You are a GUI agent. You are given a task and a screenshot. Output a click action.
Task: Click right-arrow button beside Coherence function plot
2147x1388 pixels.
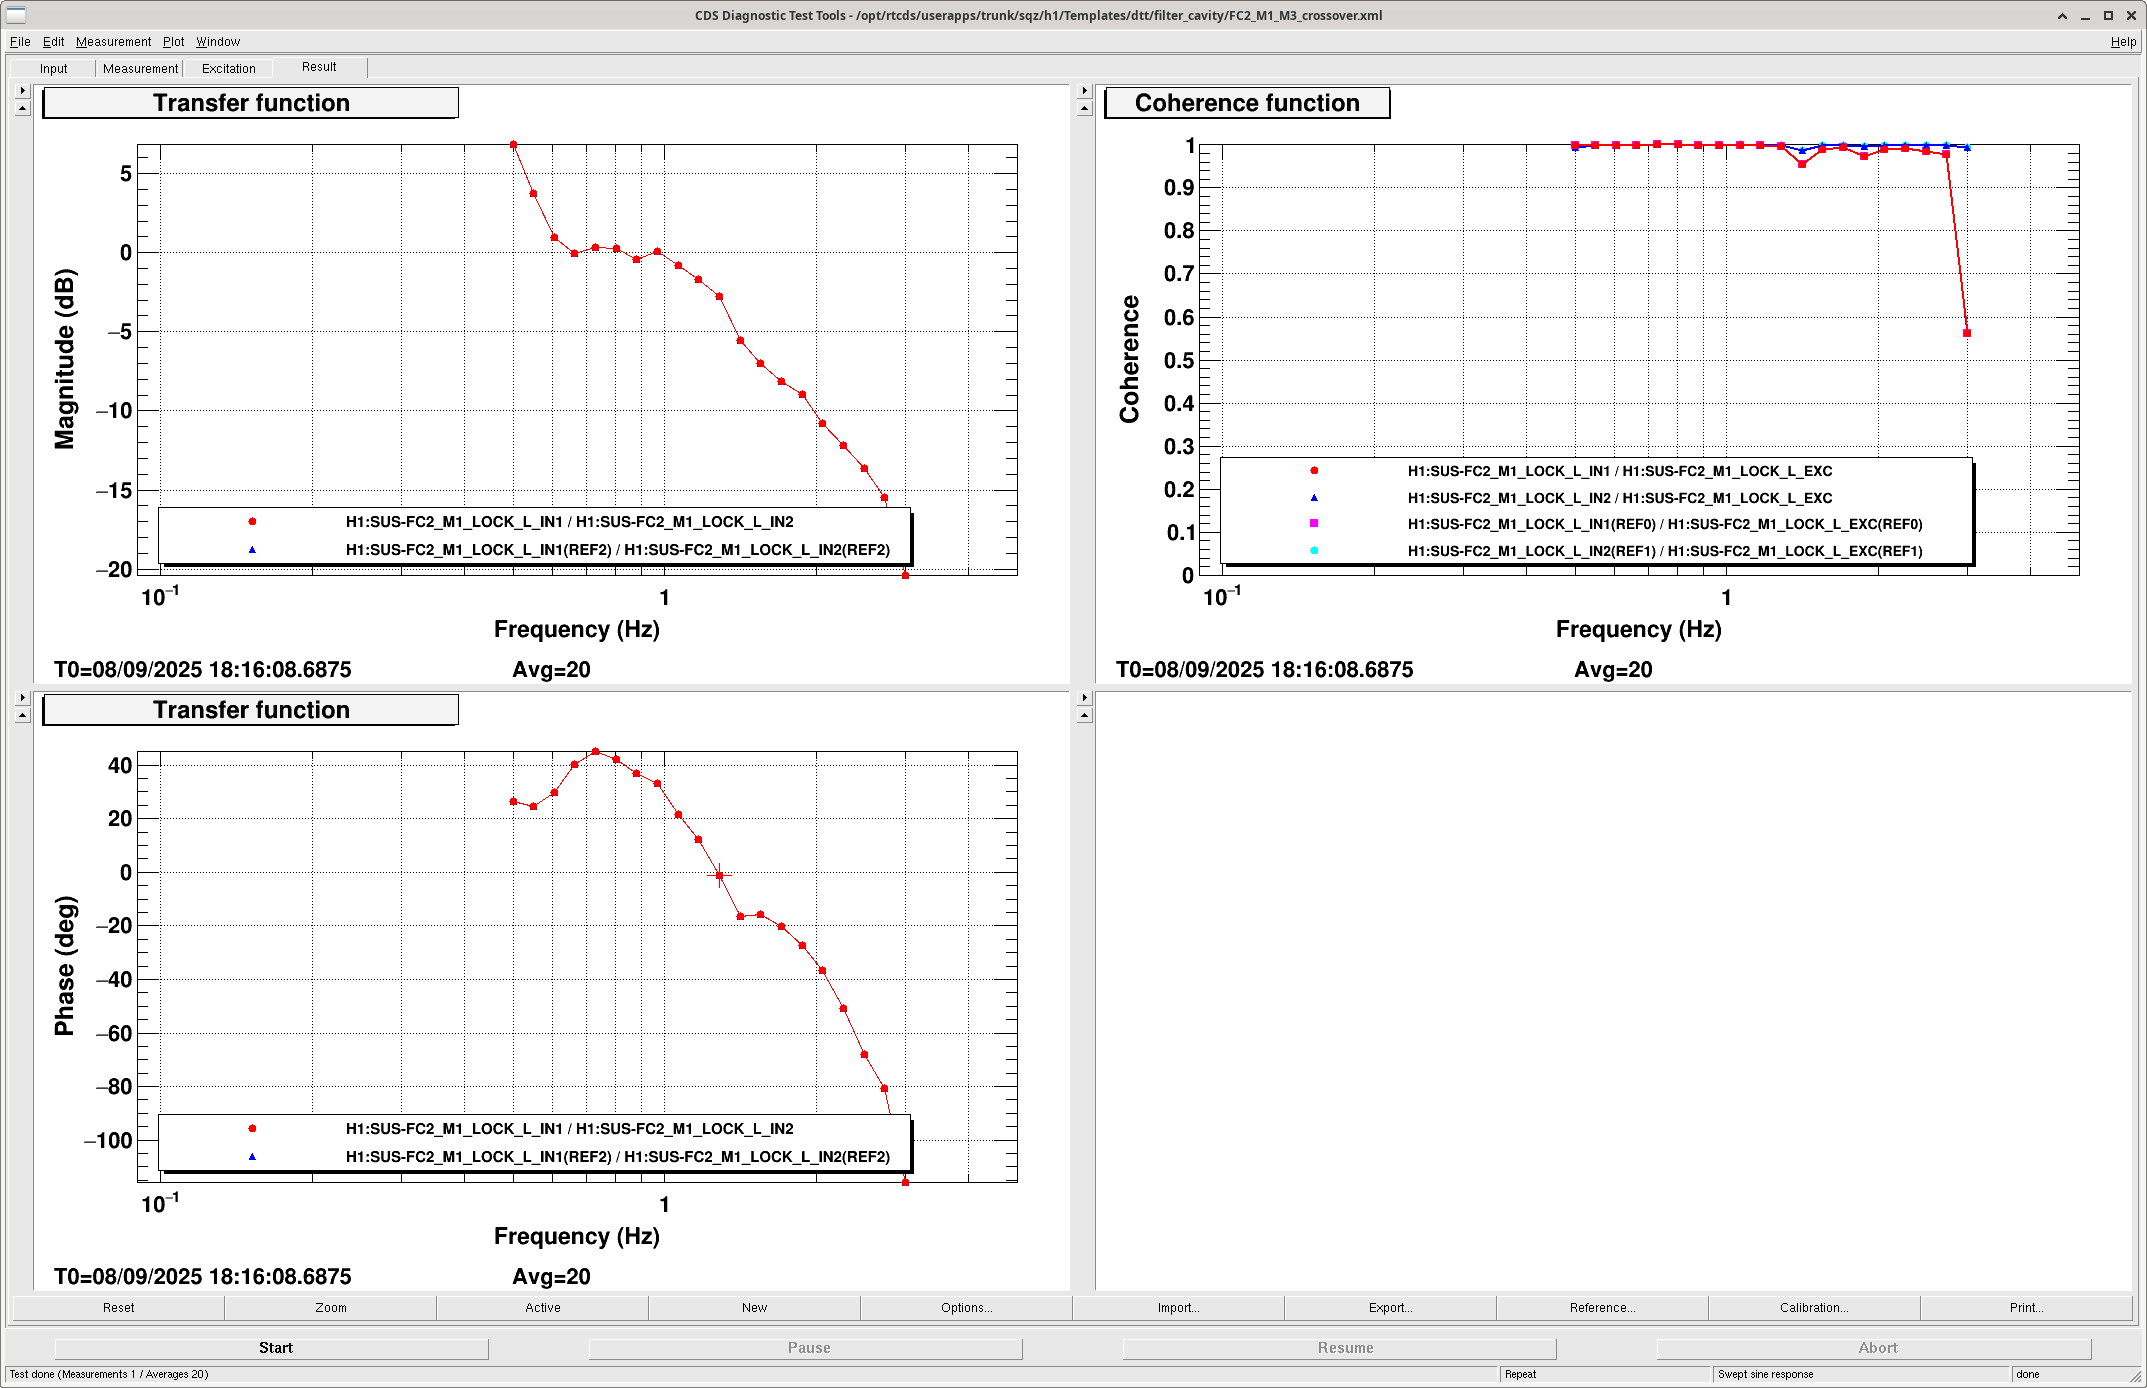tap(1084, 91)
